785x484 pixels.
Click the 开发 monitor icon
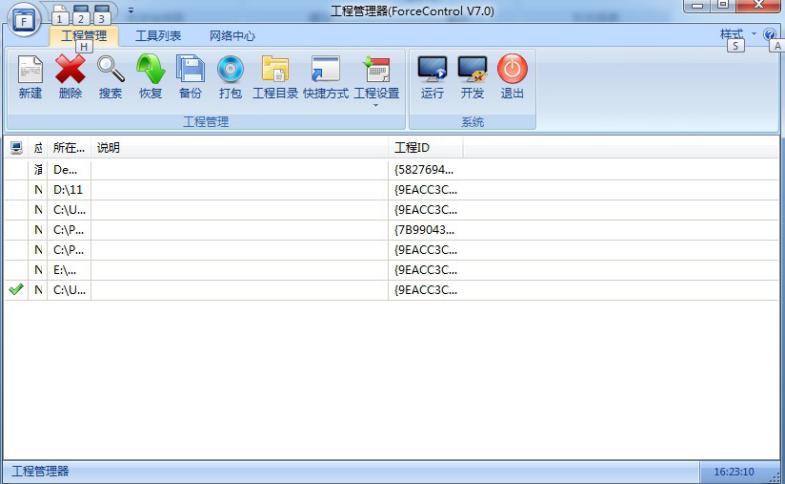tap(472, 69)
